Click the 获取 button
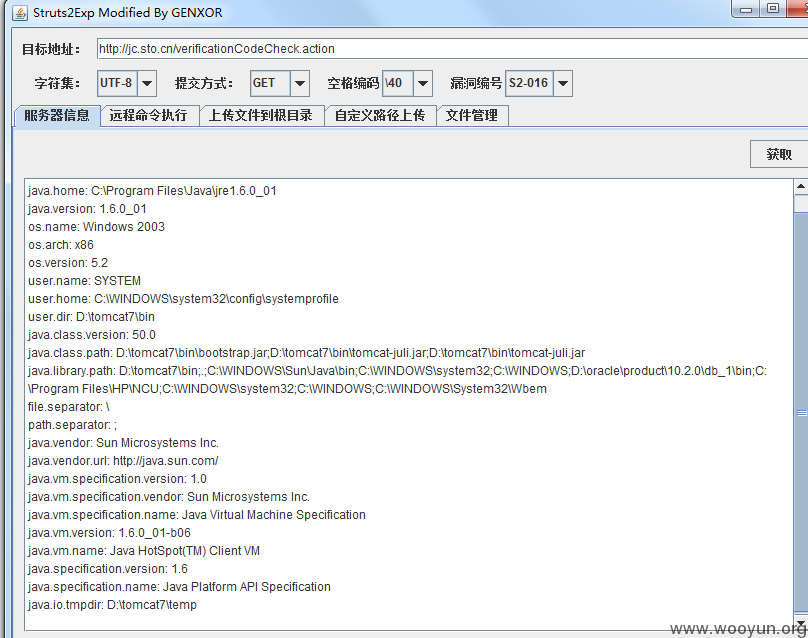This screenshot has width=808, height=638. coord(779,154)
